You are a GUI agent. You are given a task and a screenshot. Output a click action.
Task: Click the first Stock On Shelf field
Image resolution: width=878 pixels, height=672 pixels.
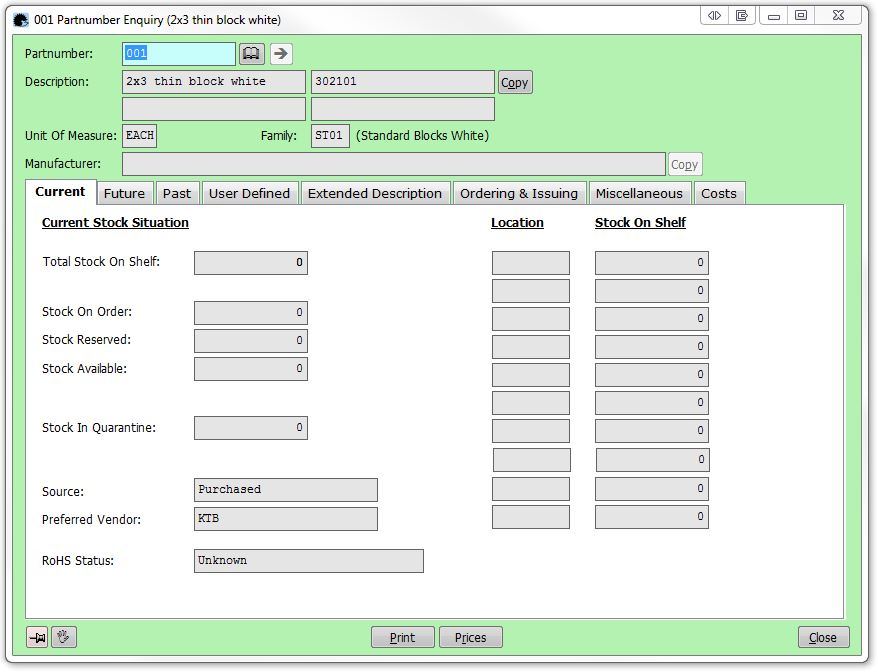(x=652, y=263)
